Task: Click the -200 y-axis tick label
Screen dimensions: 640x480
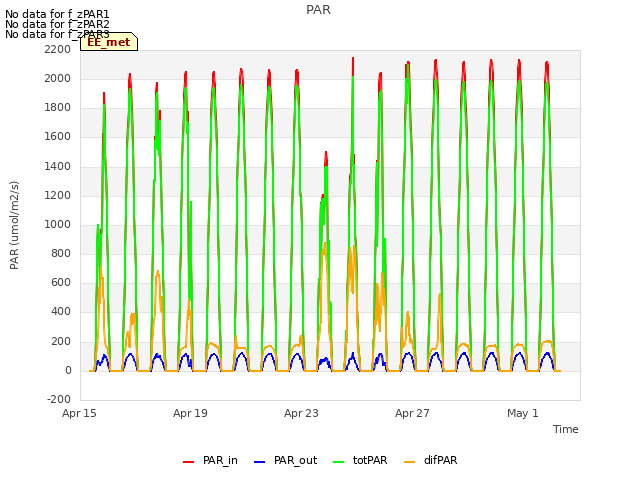Action: [59, 399]
